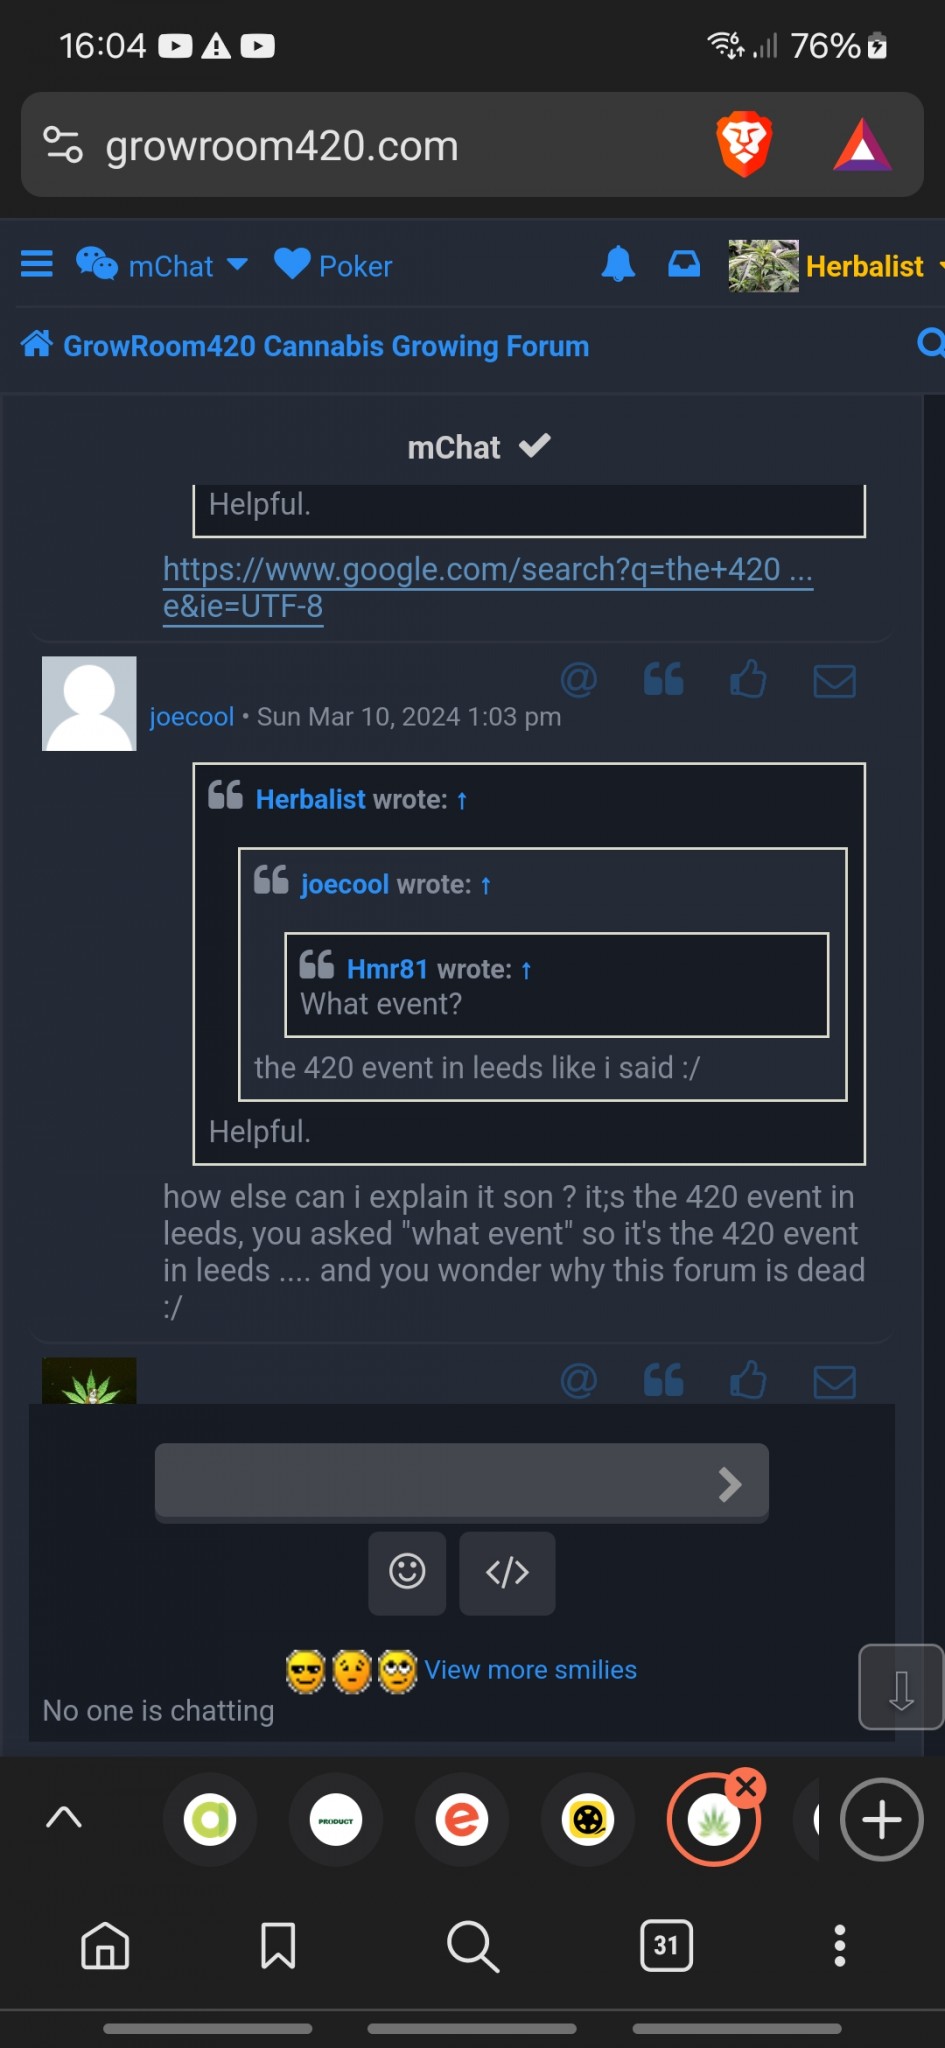This screenshot has height=2048, width=945.
Task: Tap the Brave Rewards triangle icon
Action: 862,145
